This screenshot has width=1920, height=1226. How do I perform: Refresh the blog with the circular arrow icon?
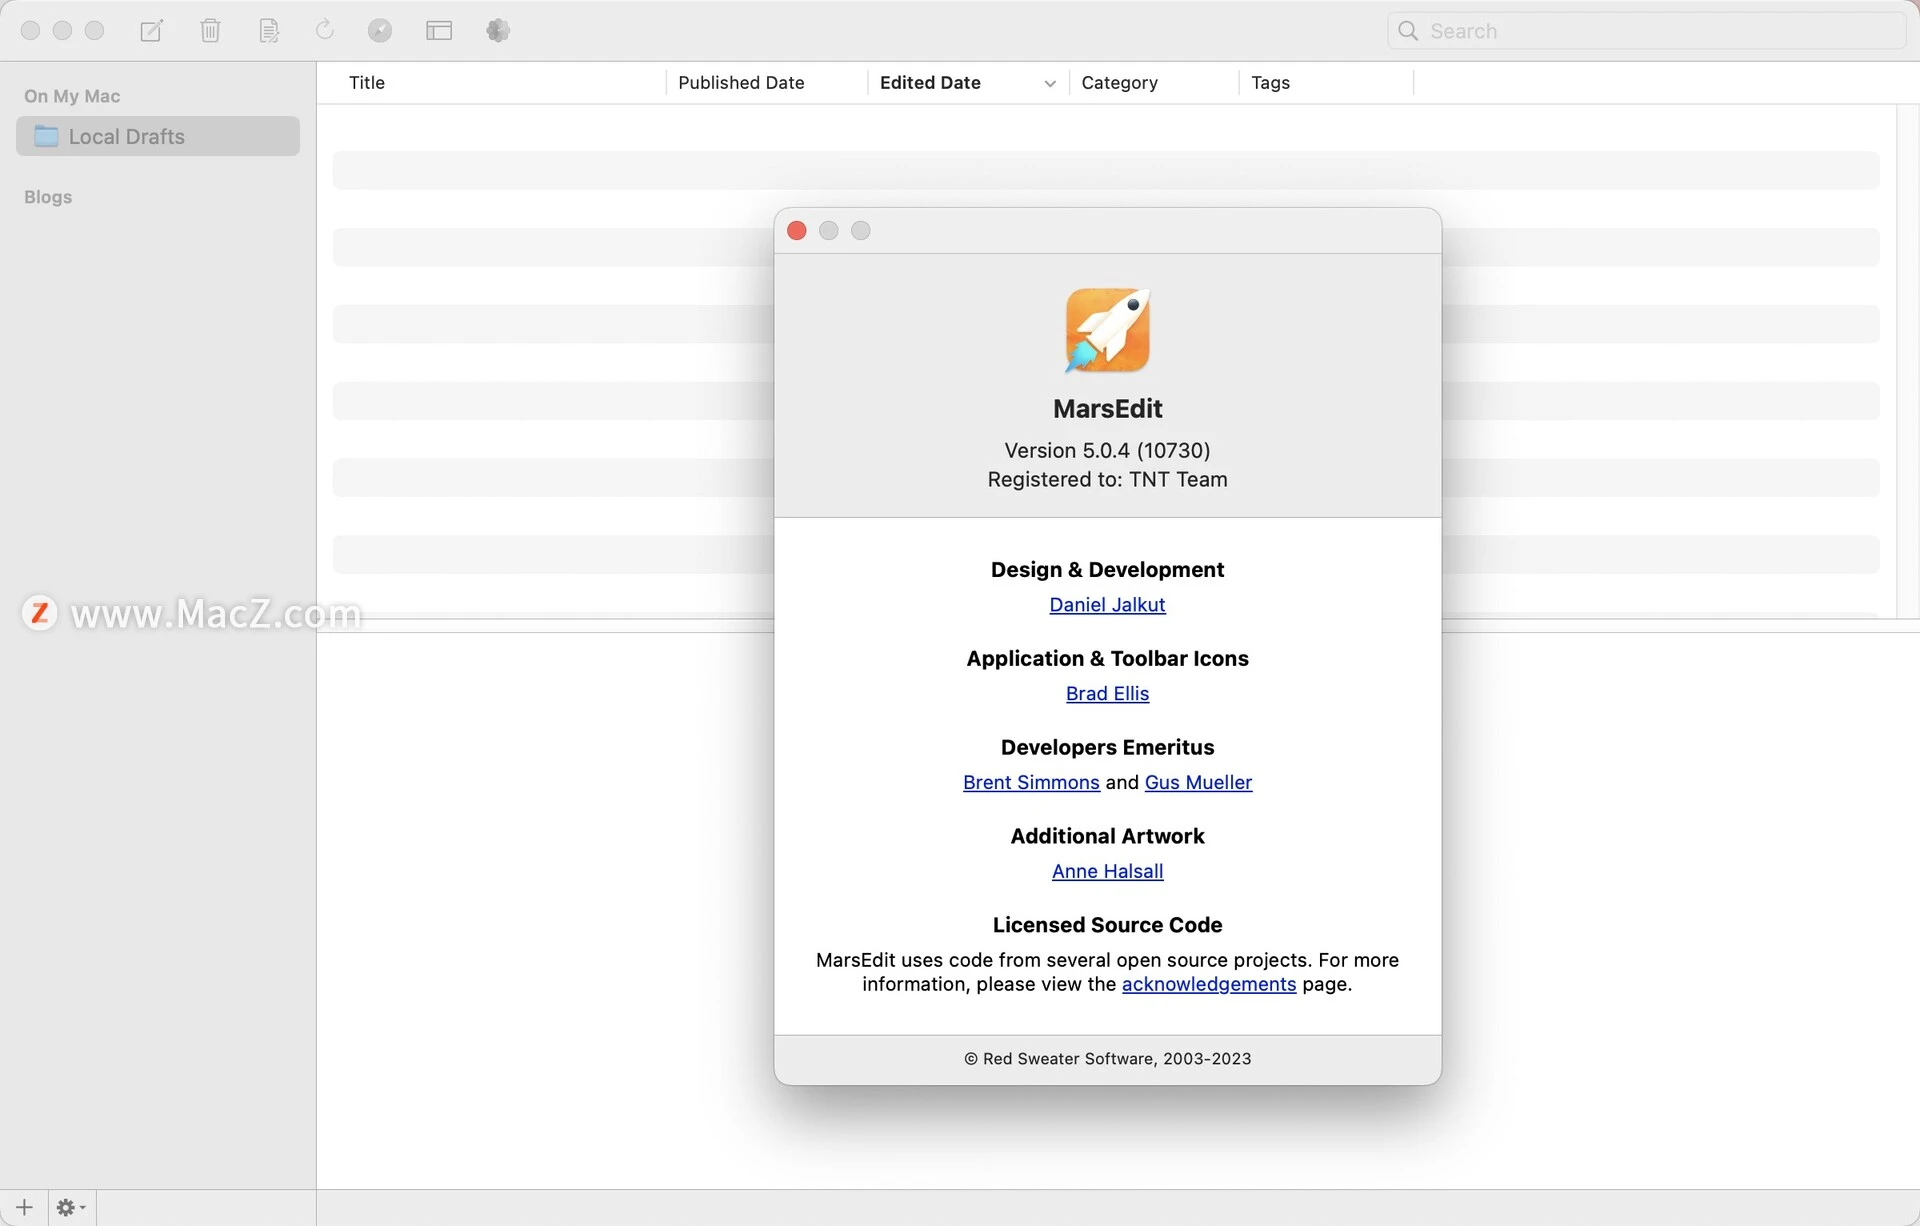[324, 30]
